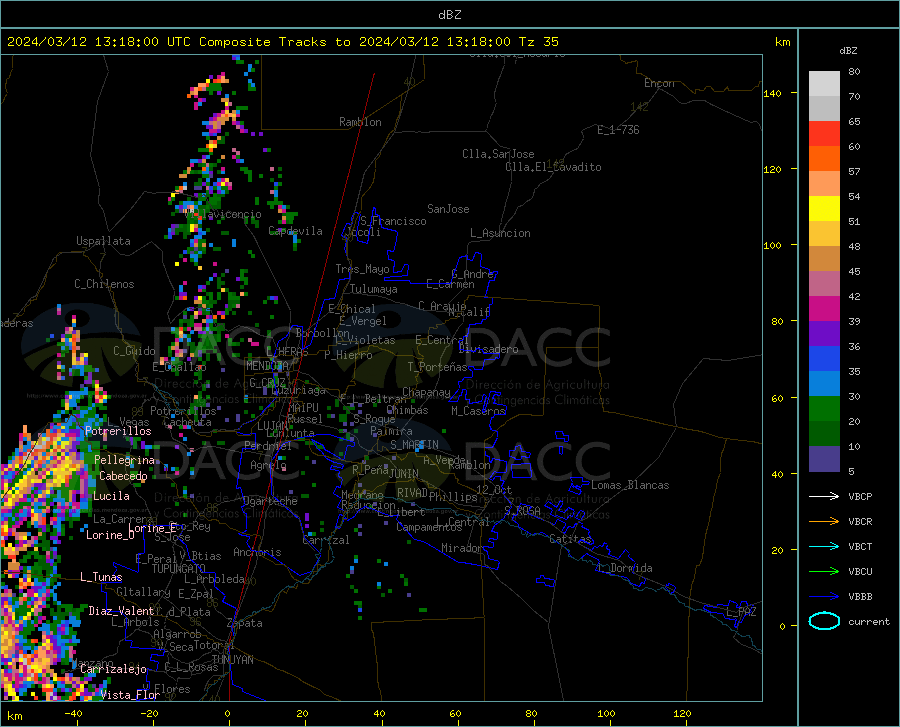The image size is (900, 727).
Task: Click the '120' tick on the bottom axis
Action: point(682,713)
